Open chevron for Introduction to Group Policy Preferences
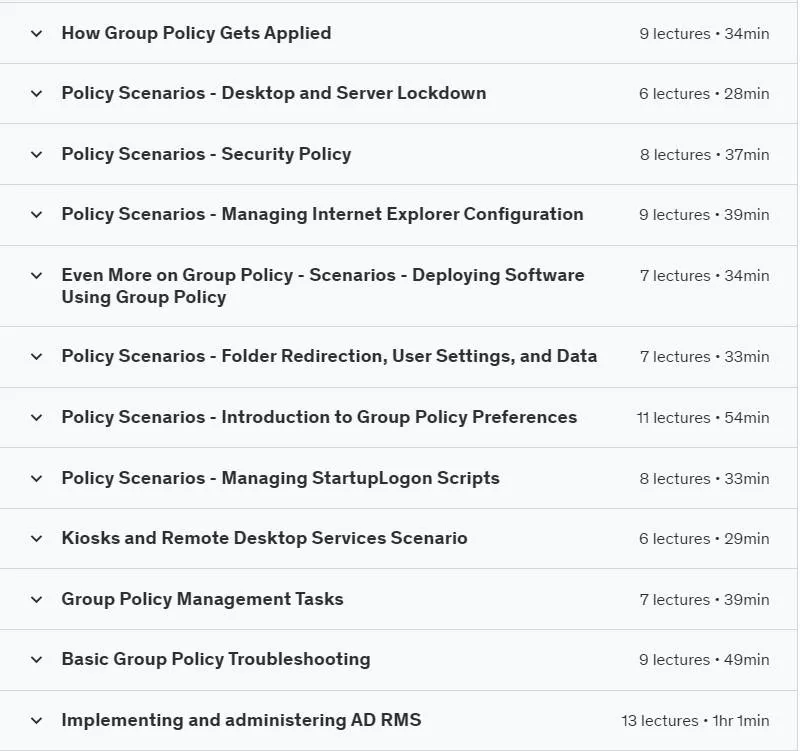The width and height of the screenshot is (800, 751). 36,418
